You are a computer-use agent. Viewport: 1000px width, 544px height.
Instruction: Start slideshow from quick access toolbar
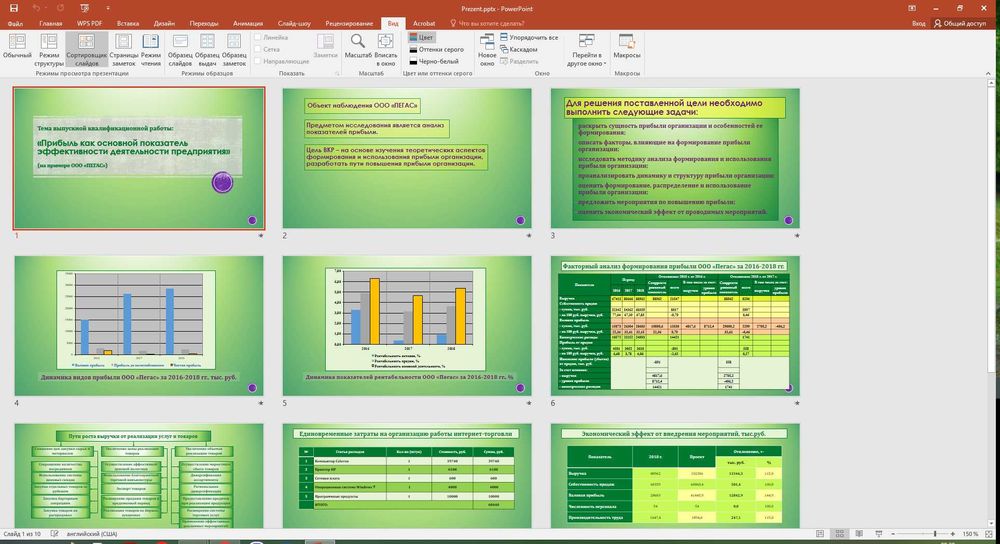click(85, 8)
